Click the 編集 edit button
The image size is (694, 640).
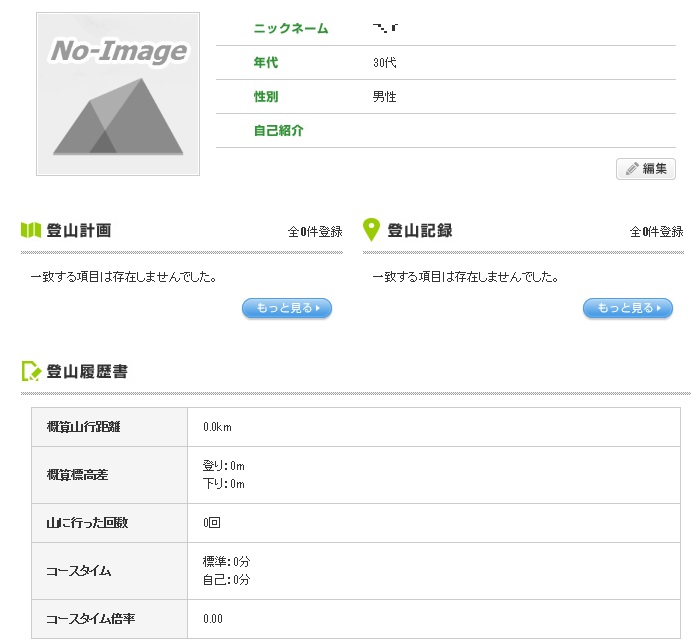(x=646, y=169)
